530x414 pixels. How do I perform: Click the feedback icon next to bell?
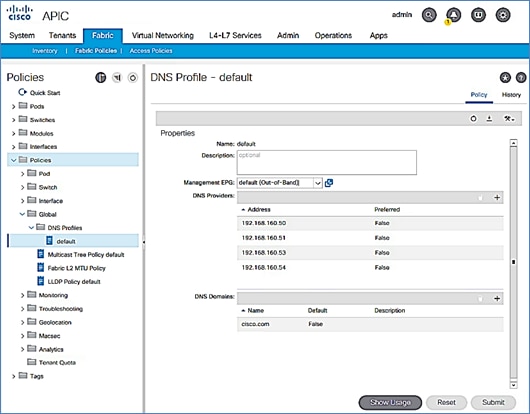tap(478, 15)
